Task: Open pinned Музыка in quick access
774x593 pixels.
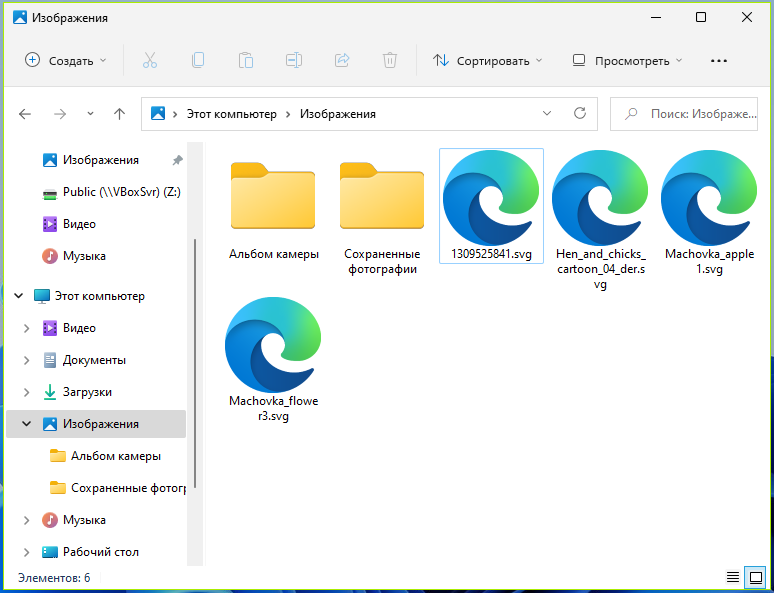Action: [x=74, y=256]
